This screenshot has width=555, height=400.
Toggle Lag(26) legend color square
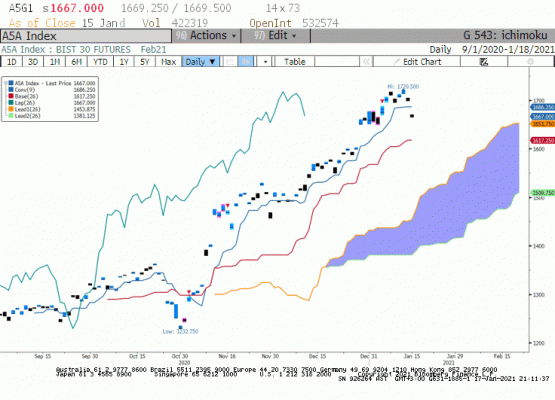click(11, 103)
